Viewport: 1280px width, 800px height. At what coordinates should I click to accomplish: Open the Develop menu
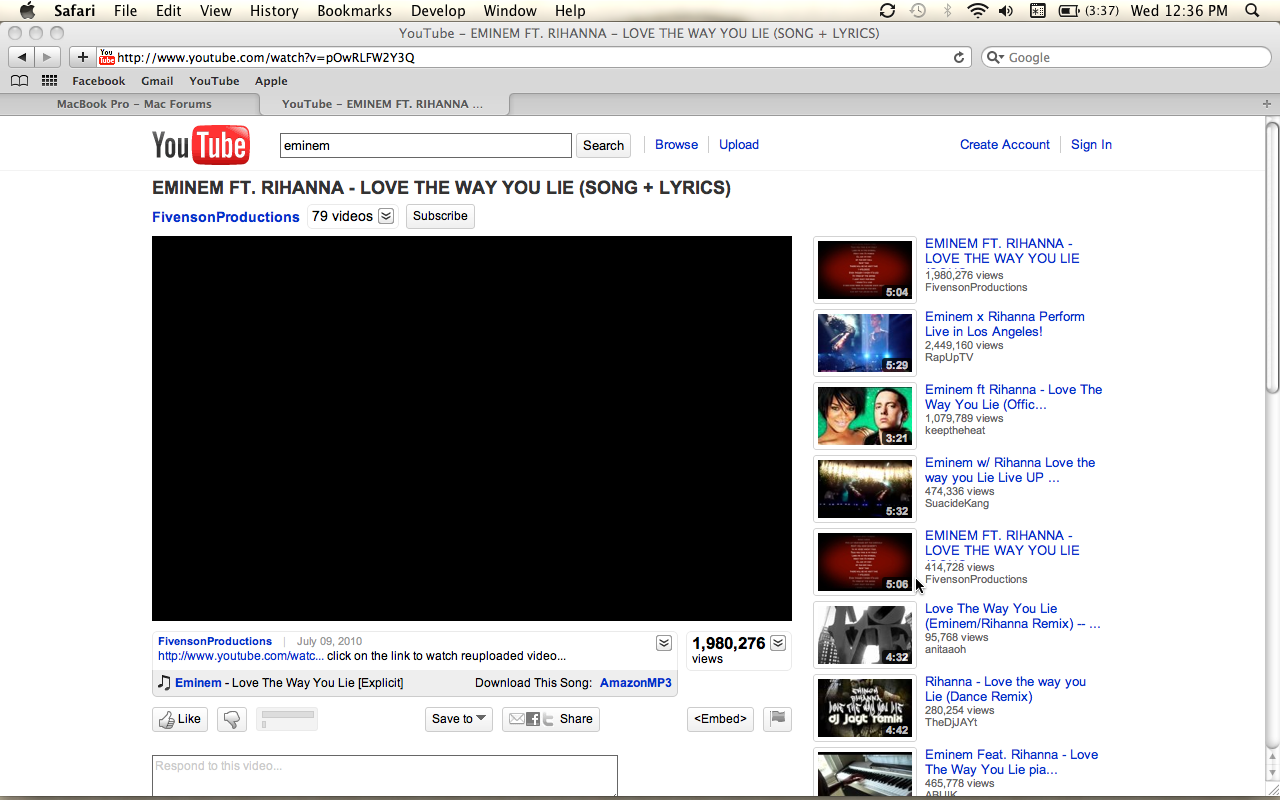438,11
